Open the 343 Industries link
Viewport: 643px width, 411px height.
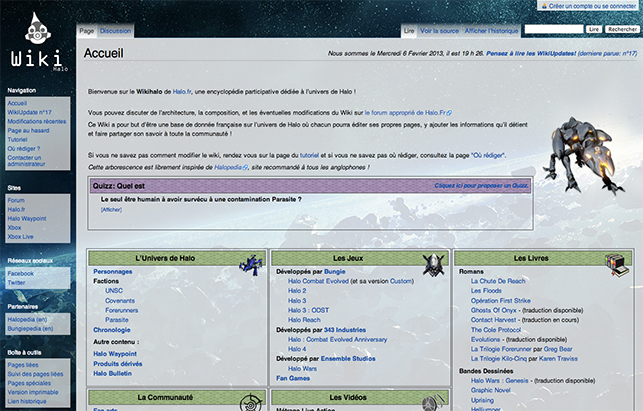(x=345, y=330)
